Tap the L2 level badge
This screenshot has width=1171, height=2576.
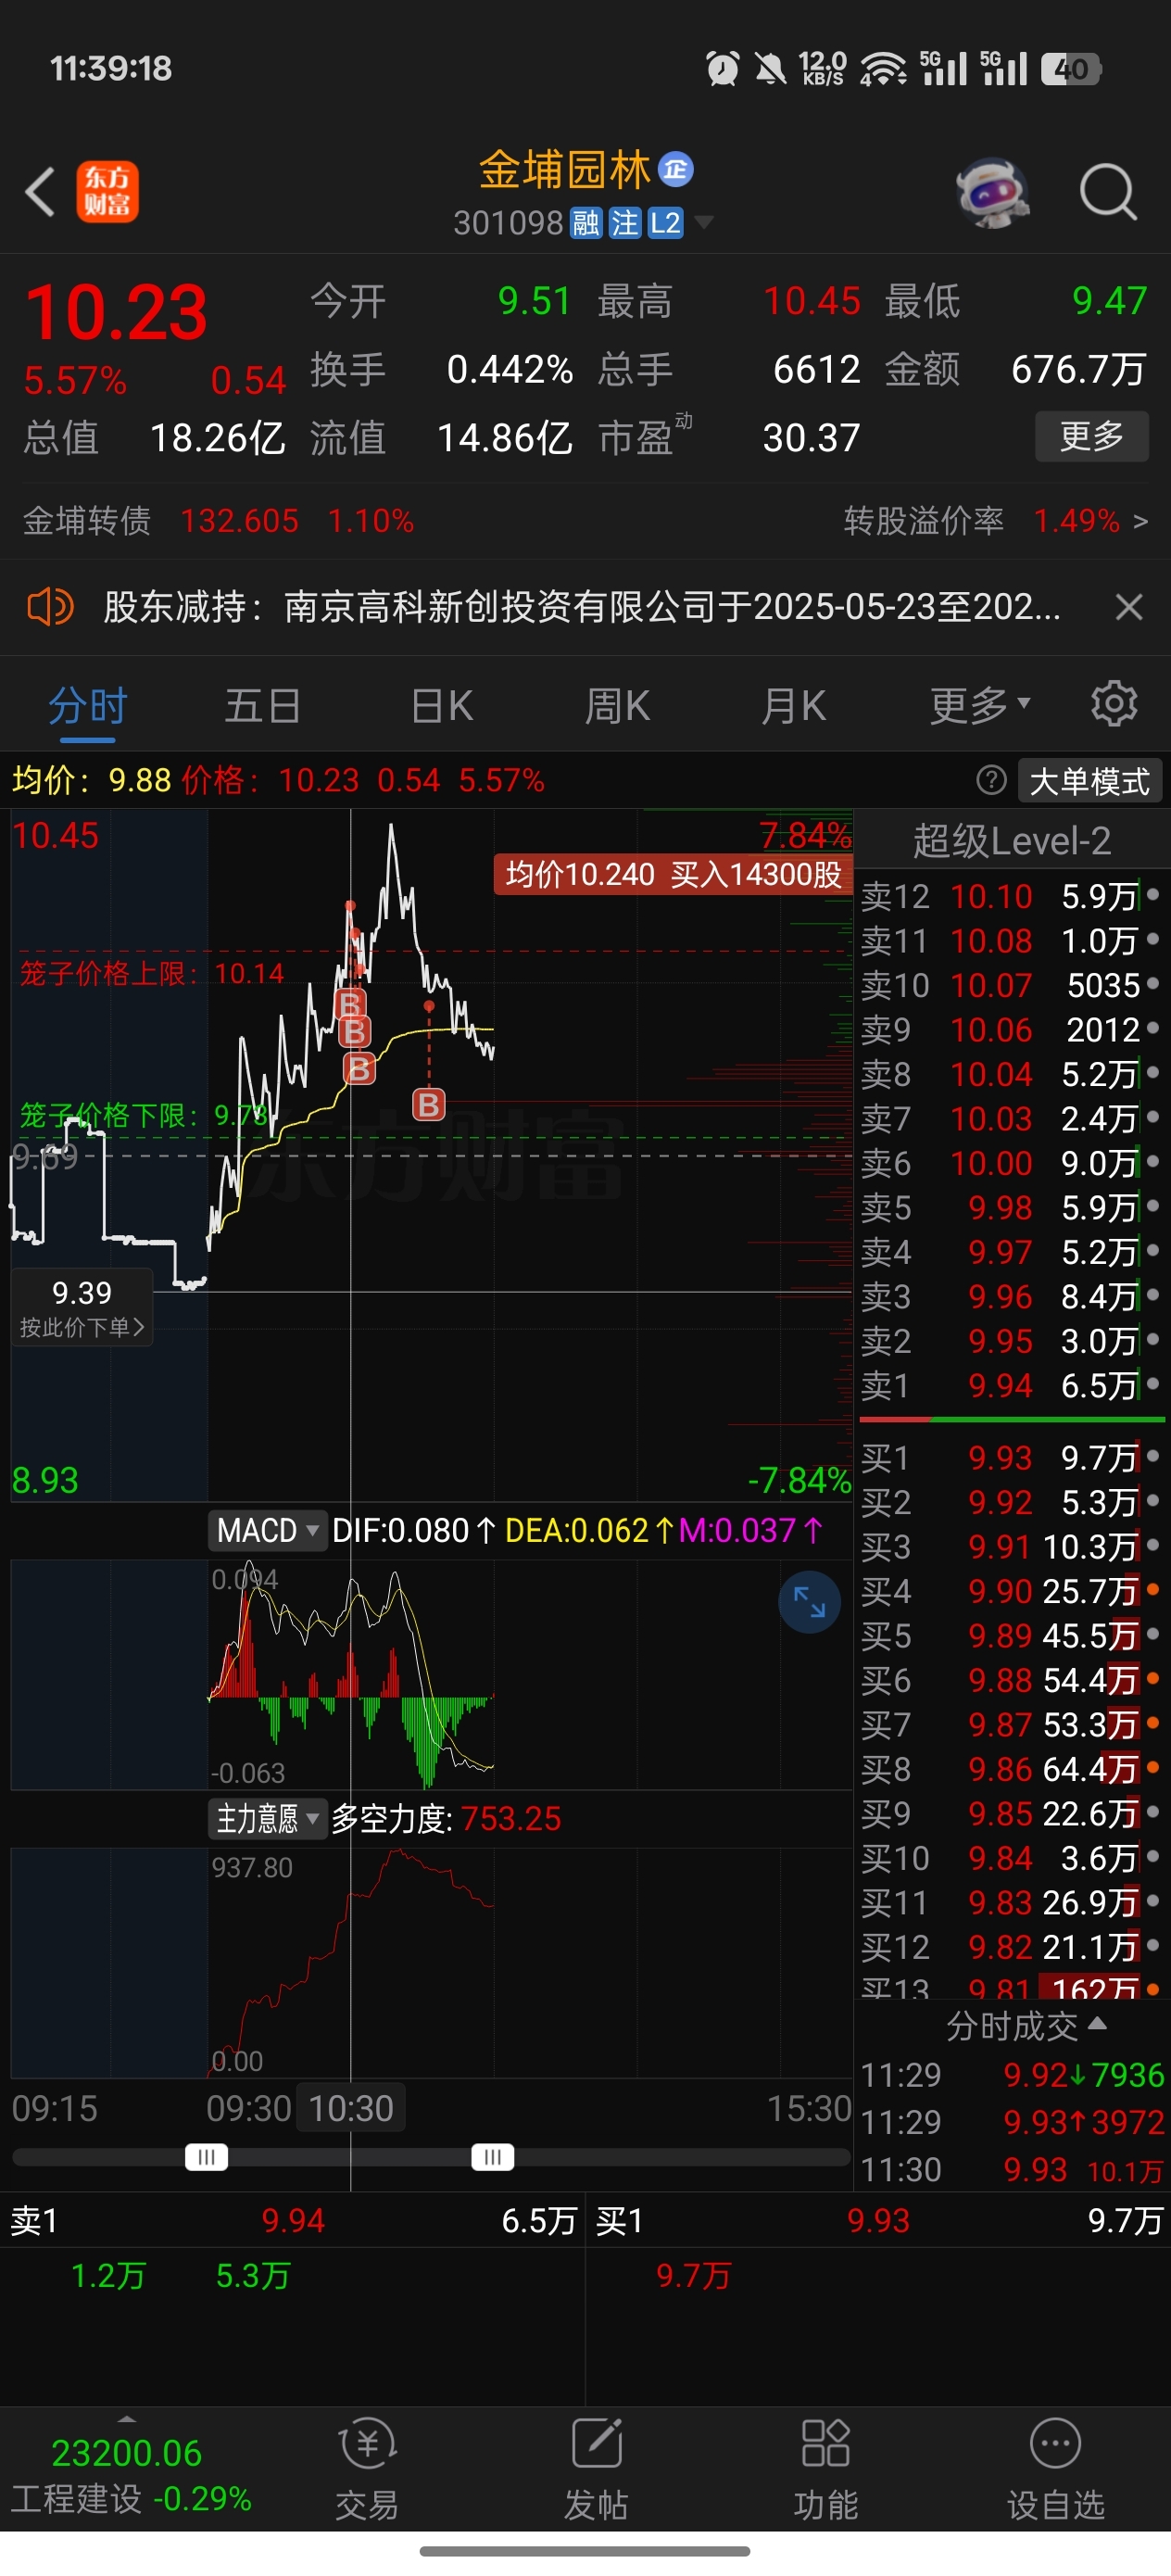click(665, 222)
